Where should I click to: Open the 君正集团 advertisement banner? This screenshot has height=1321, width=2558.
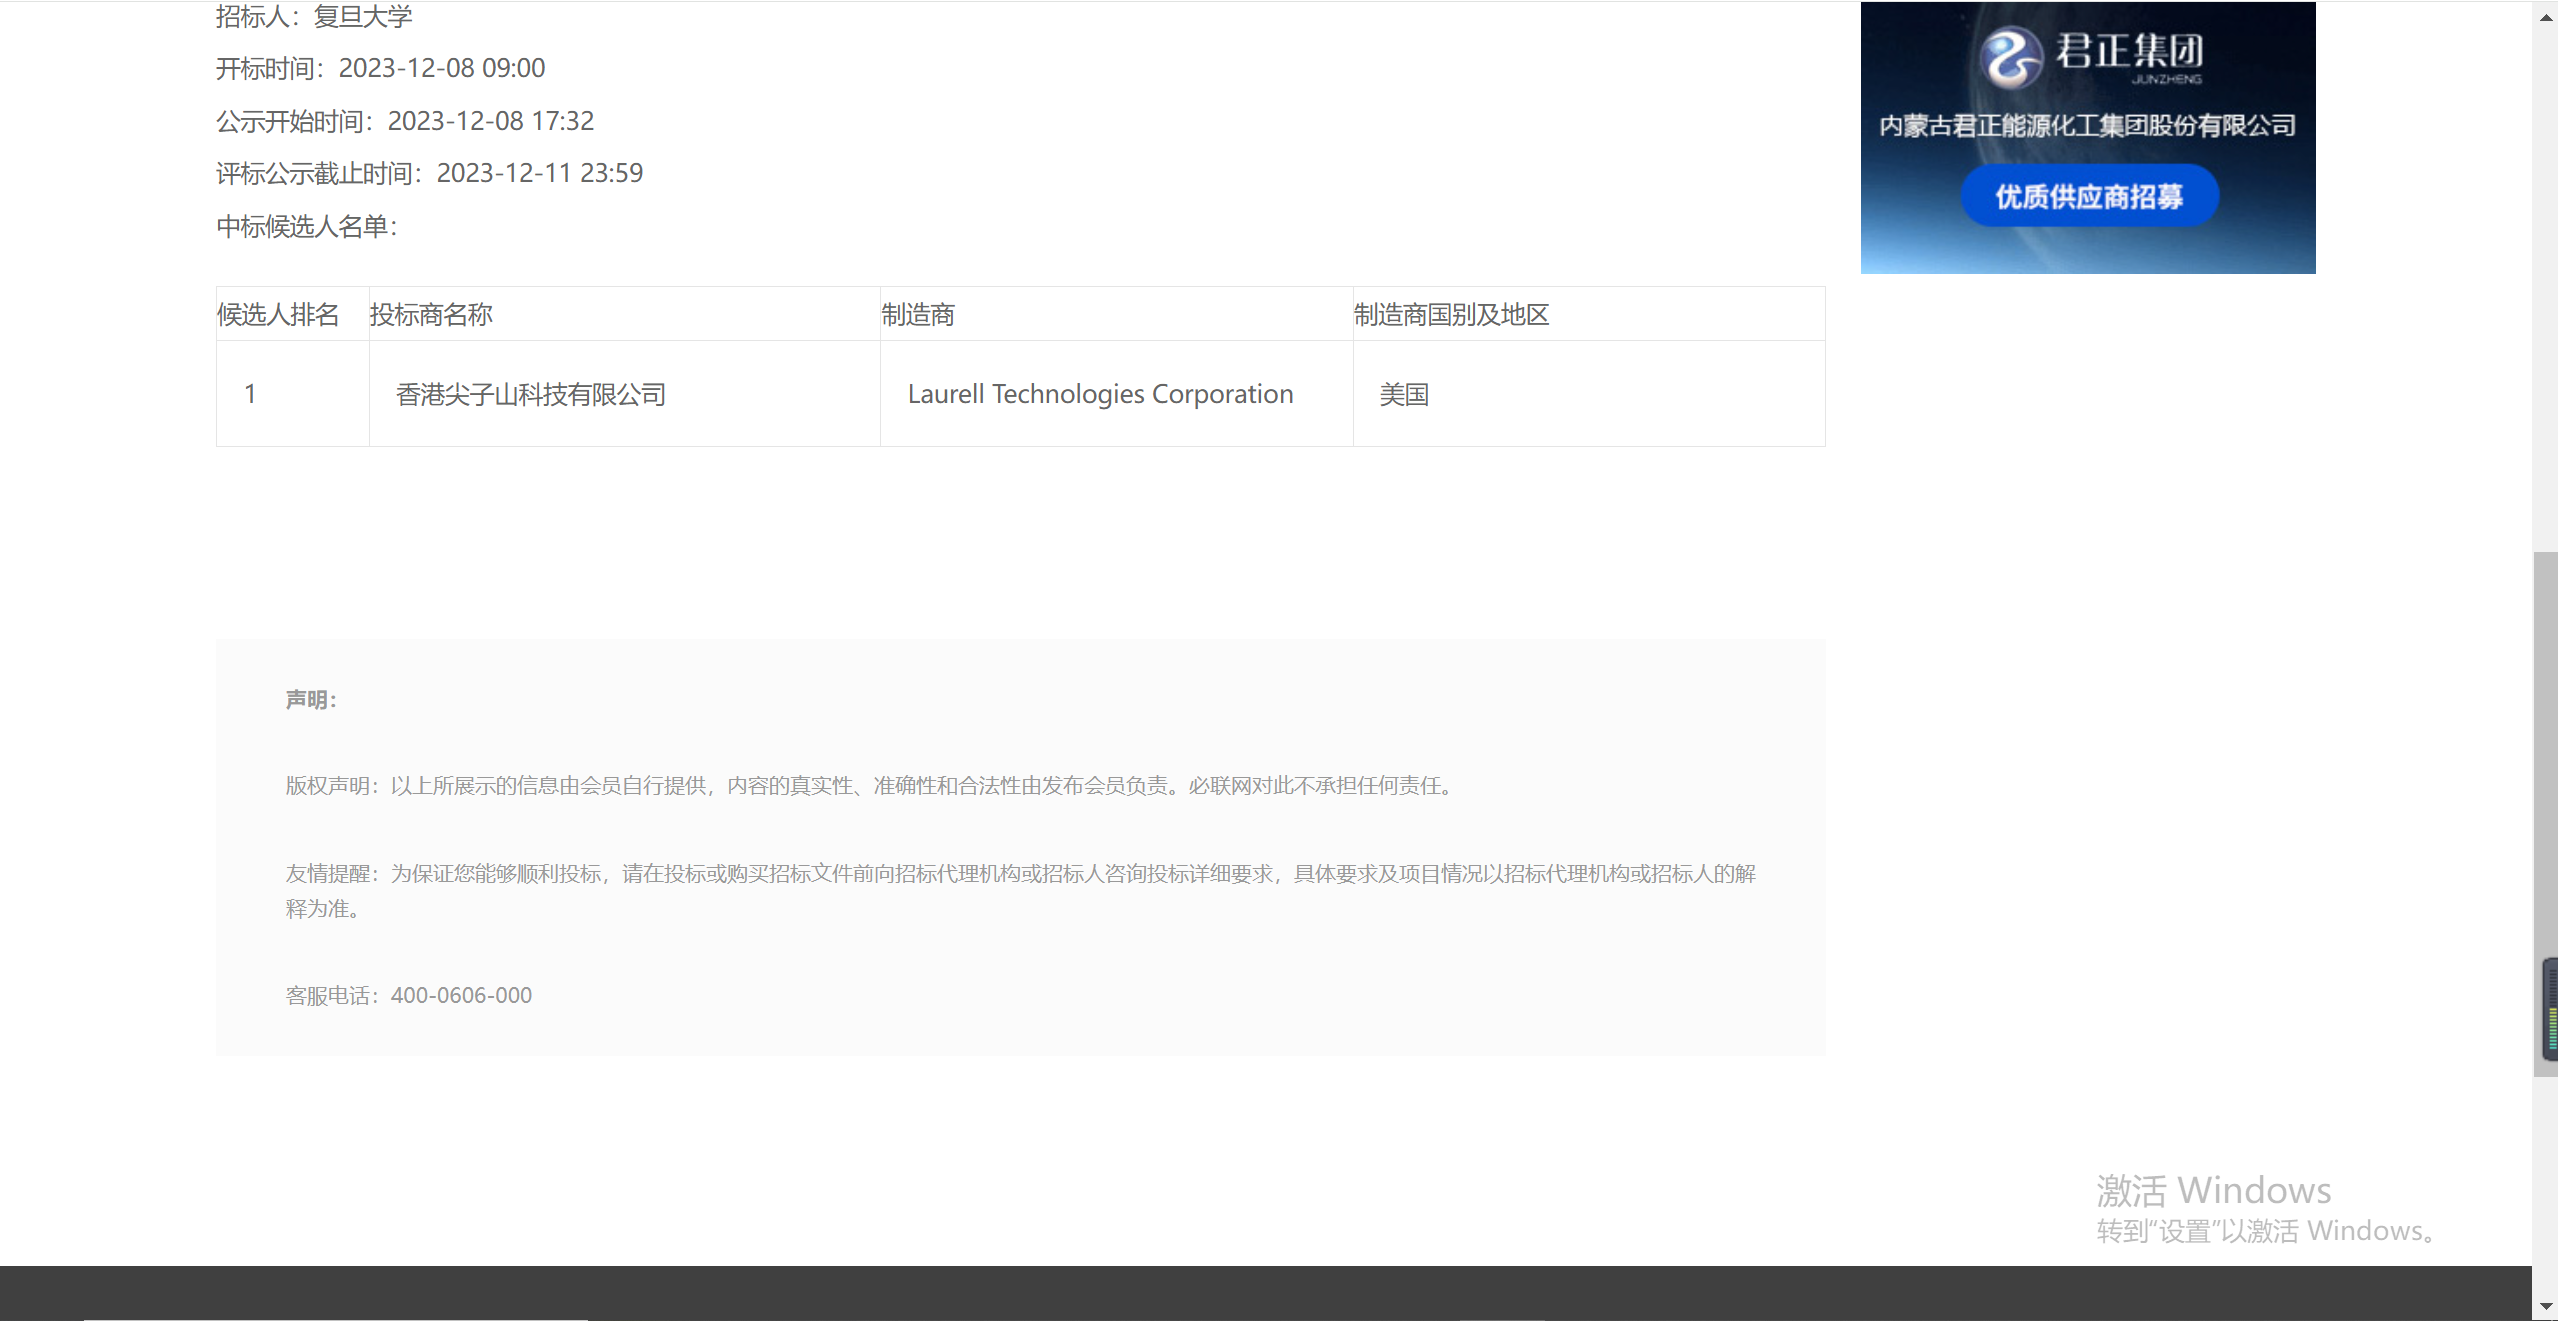coord(2088,138)
